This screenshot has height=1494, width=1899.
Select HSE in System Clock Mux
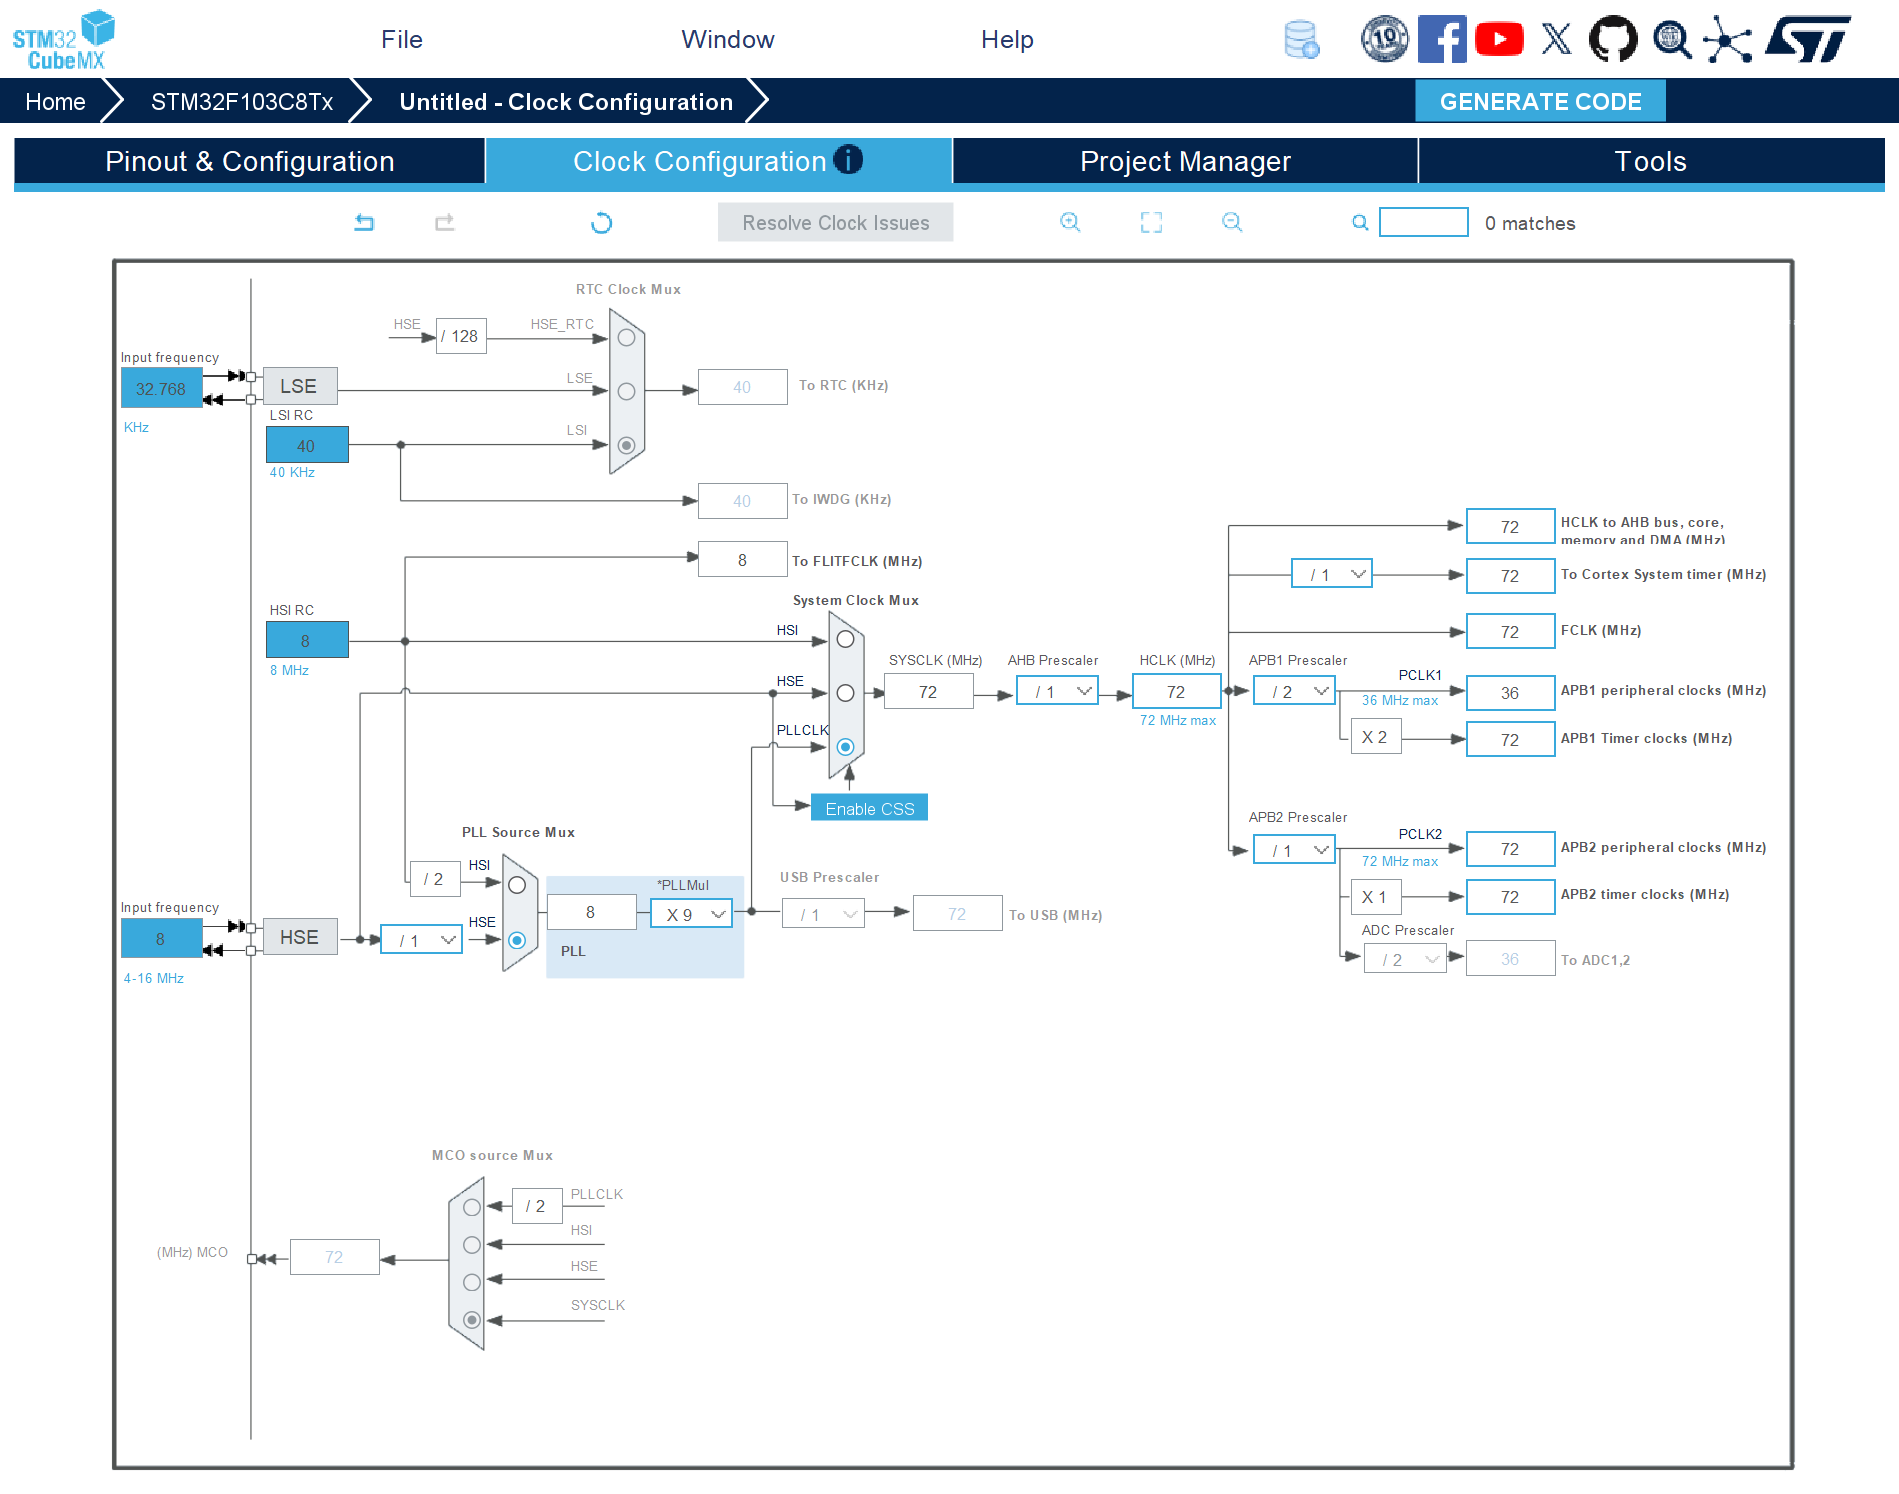[845, 693]
